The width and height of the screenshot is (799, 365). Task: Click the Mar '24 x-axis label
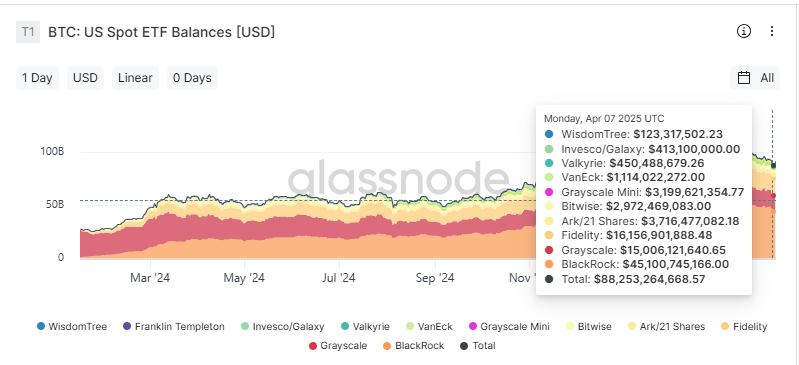click(x=150, y=278)
